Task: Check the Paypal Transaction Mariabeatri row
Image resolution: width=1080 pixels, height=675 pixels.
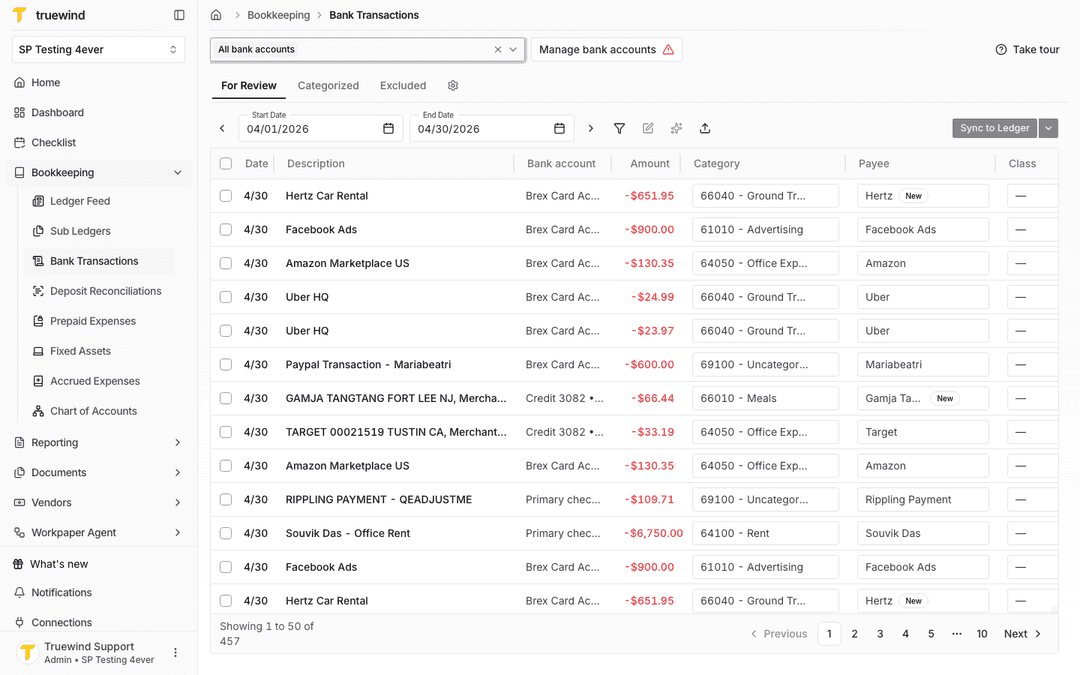Action: [x=226, y=364]
